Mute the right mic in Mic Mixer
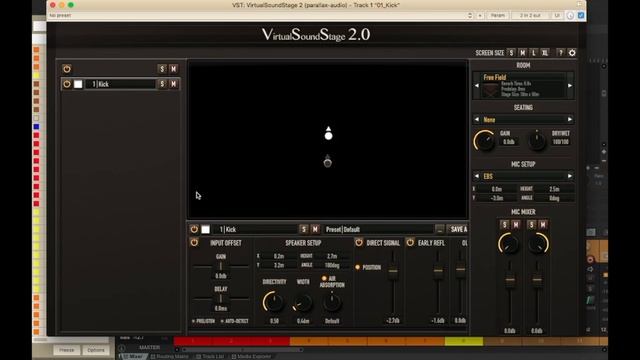The width and height of the screenshot is (640, 360). click(543, 224)
